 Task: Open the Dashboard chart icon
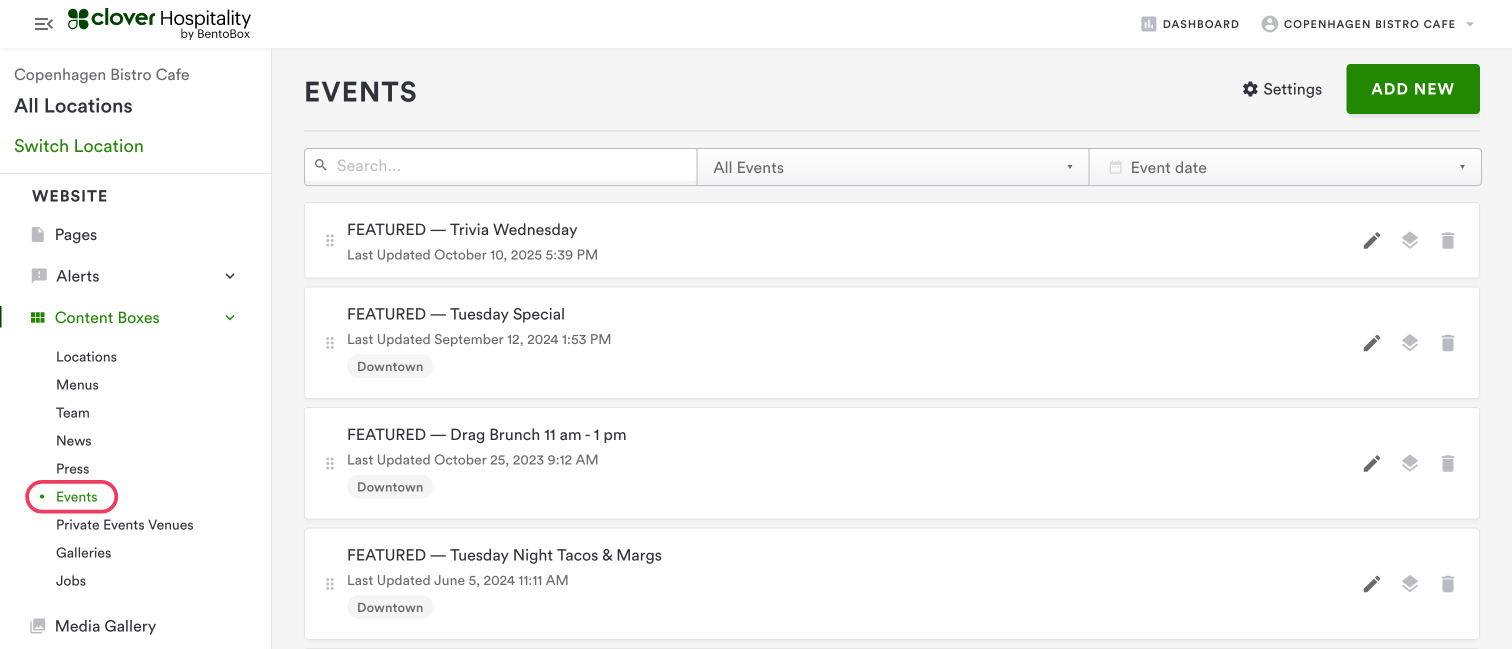coord(1149,24)
